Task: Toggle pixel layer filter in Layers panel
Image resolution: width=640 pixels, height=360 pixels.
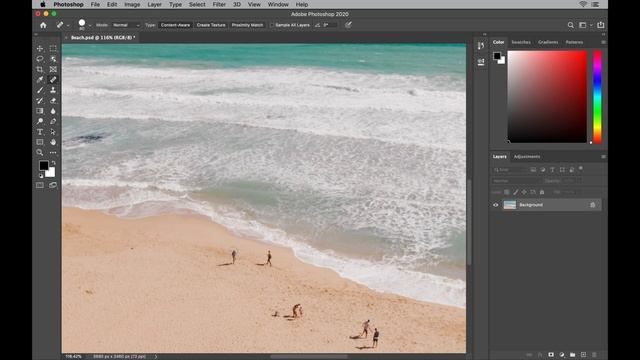Action: pyautogui.click(x=533, y=169)
